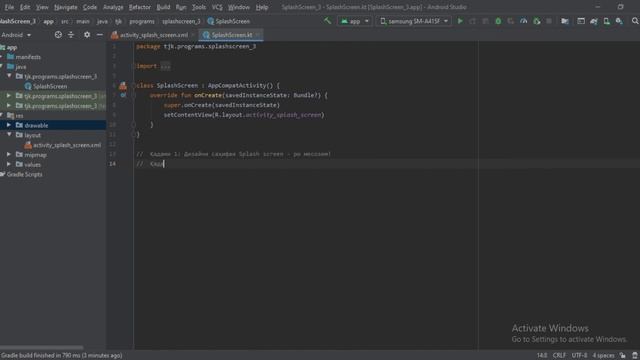This screenshot has width=640, height=360.
Task: Open the Android profiler gauge icon
Action: coord(523,21)
